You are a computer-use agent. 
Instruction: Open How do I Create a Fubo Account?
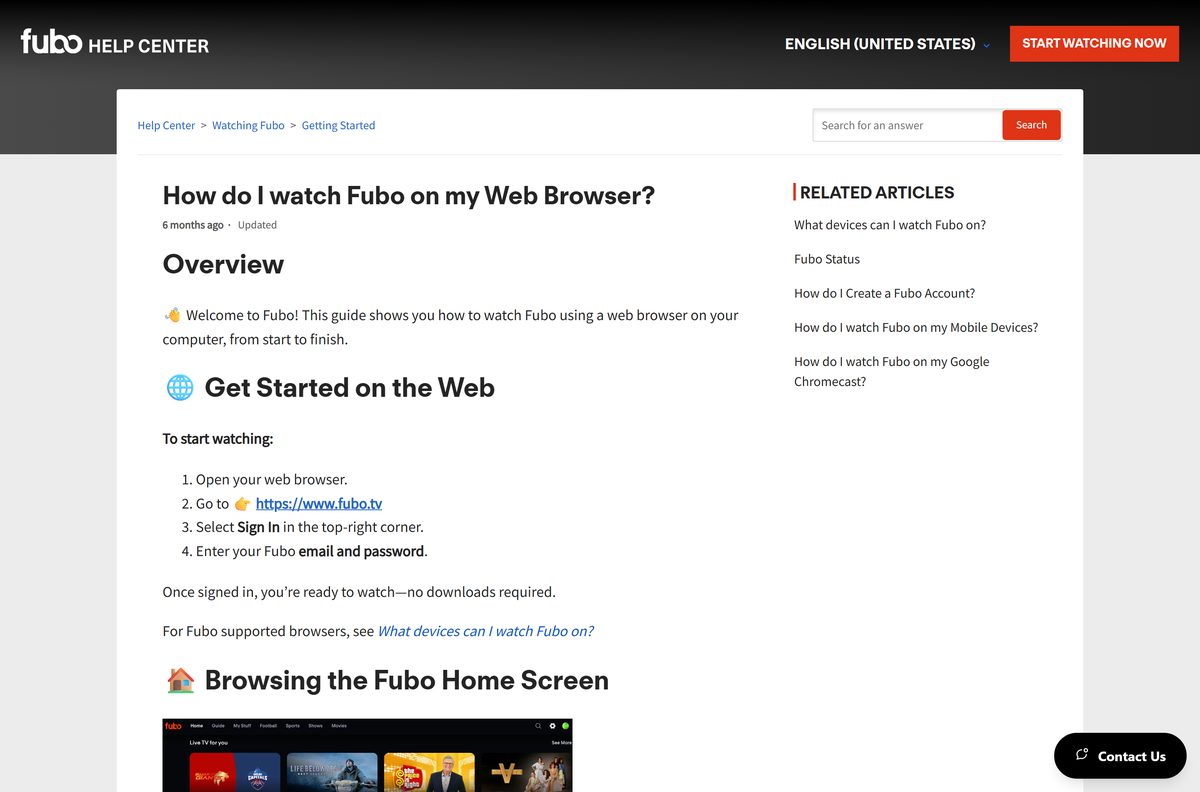[884, 293]
